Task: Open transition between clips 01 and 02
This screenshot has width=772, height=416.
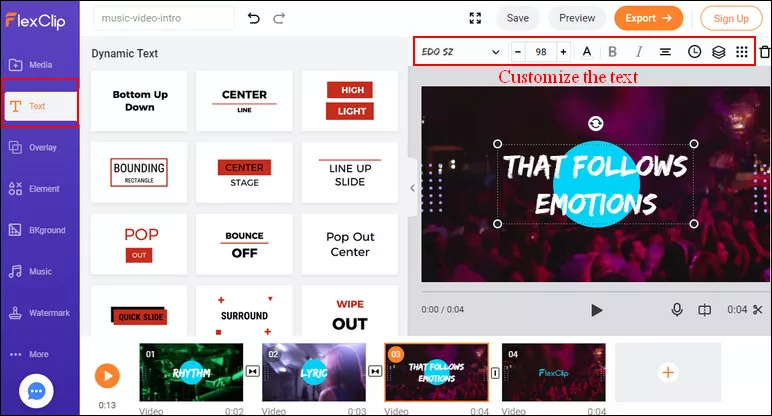Action: click(x=253, y=371)
